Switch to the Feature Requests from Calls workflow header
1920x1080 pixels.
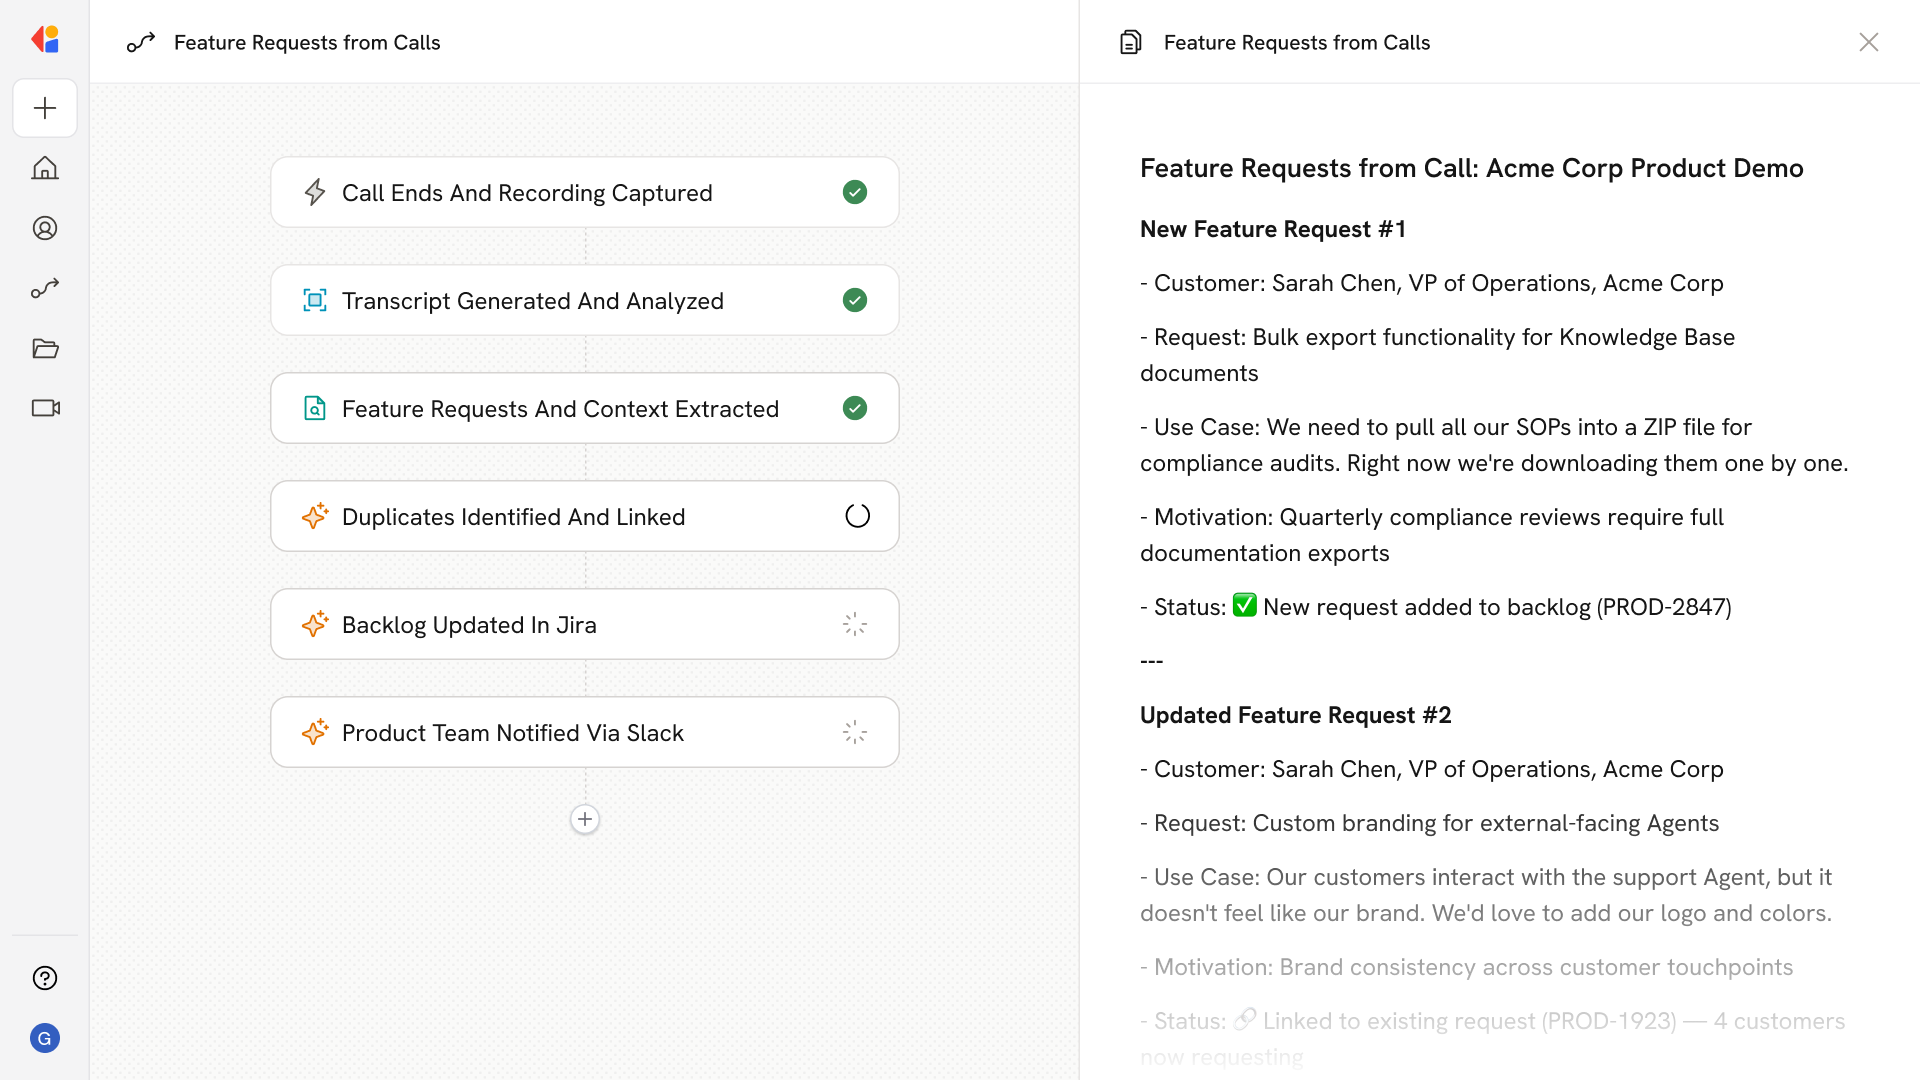click(x=307, y=42)
